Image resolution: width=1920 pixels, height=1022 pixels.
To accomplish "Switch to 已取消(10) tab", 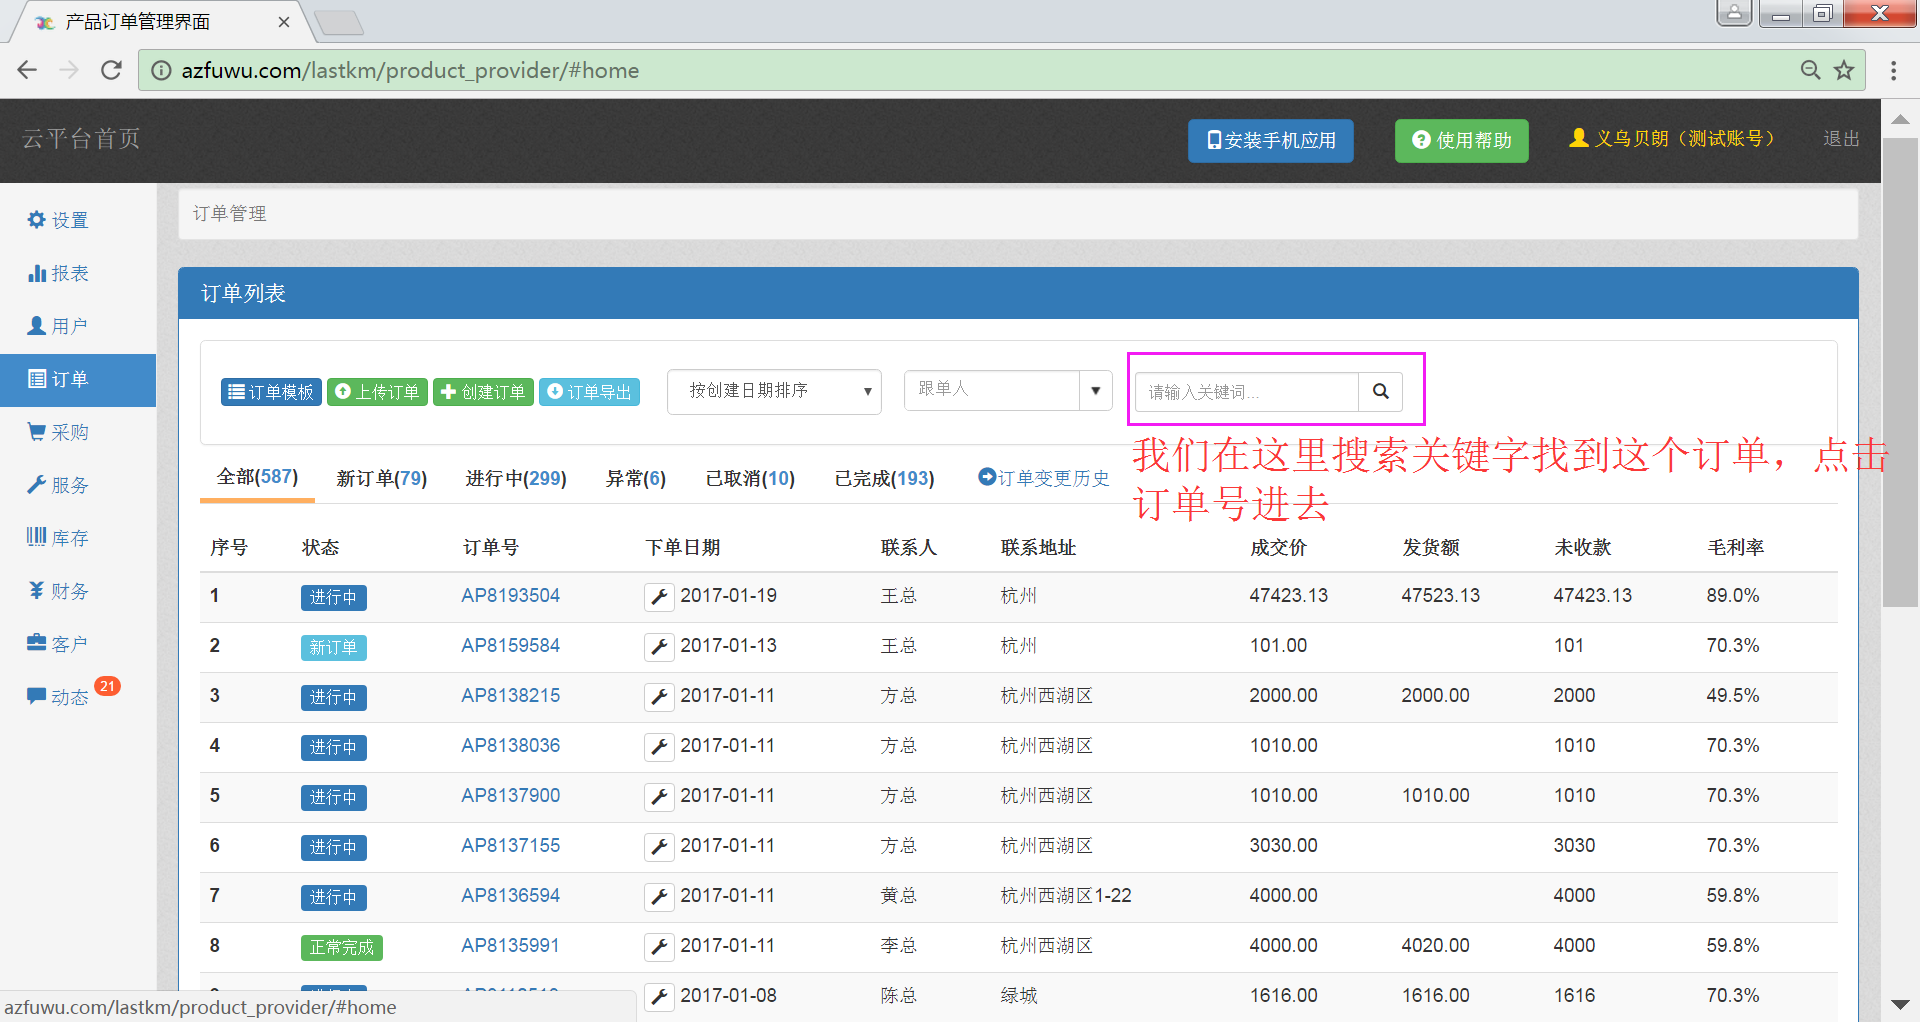I will coord(750,479).
